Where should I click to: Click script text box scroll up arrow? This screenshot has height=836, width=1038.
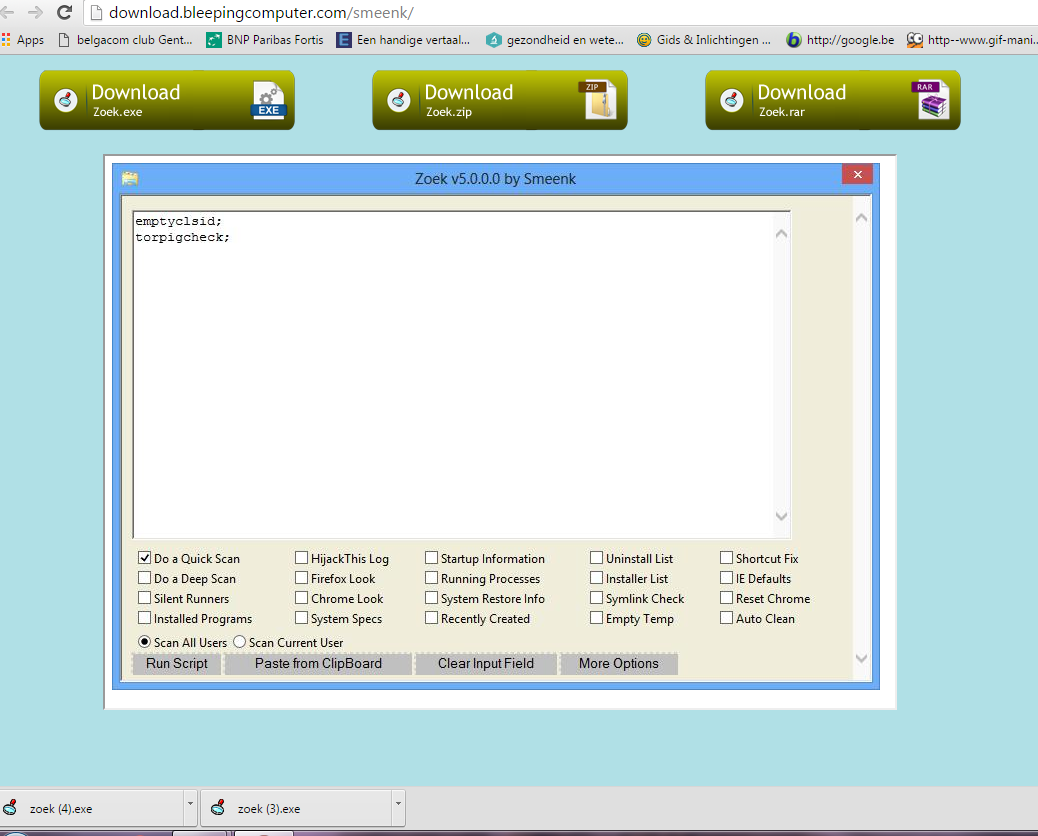[781, 234]
